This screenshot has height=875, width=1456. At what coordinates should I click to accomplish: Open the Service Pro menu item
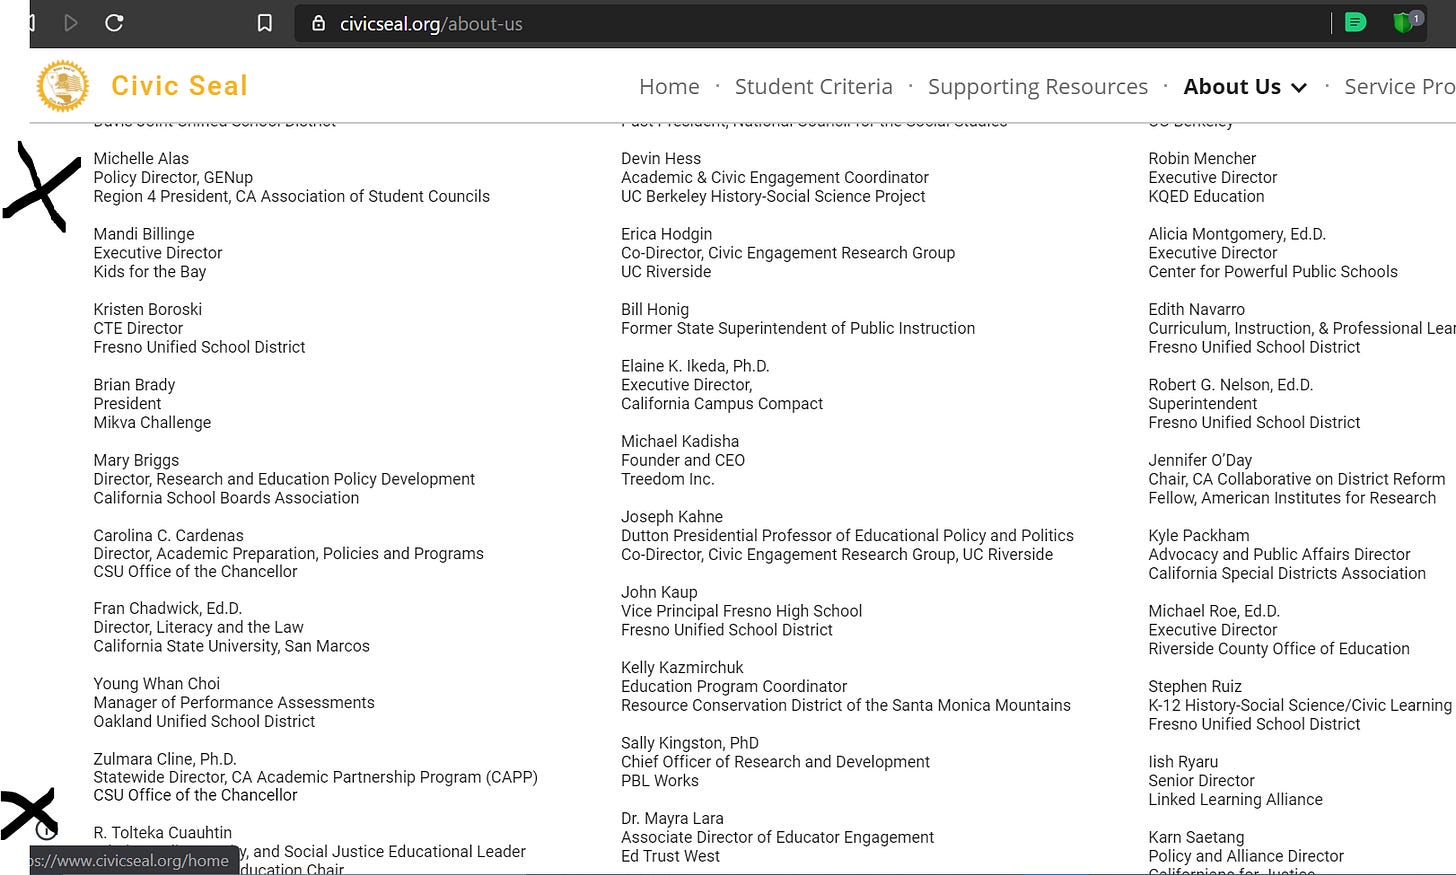coord(1399,87)
